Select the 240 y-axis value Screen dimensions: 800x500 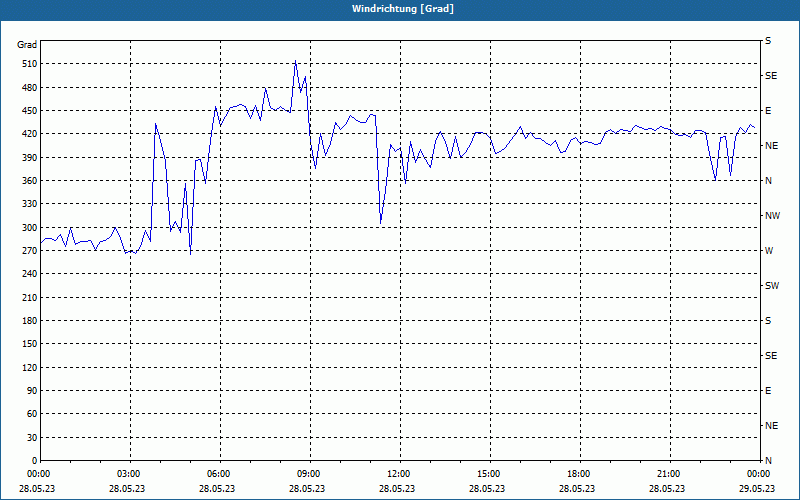(x=29, y=274)
